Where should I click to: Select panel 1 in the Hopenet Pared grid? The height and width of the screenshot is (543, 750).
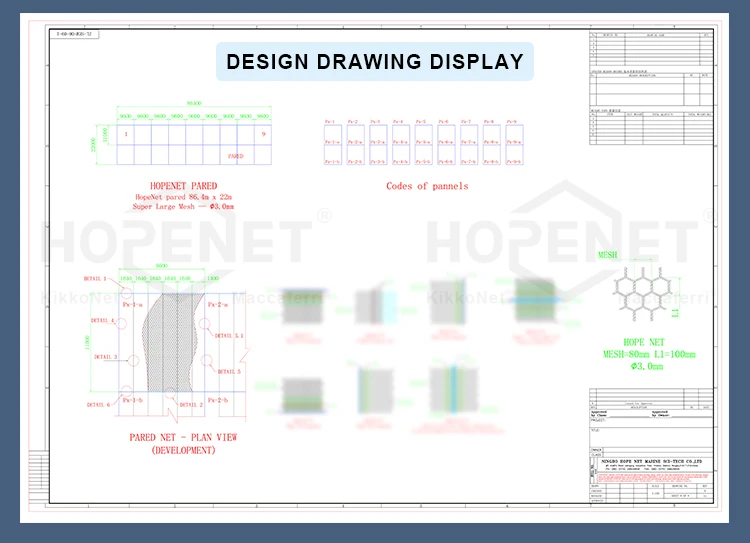pyautogui.click(x=126, y=134)
